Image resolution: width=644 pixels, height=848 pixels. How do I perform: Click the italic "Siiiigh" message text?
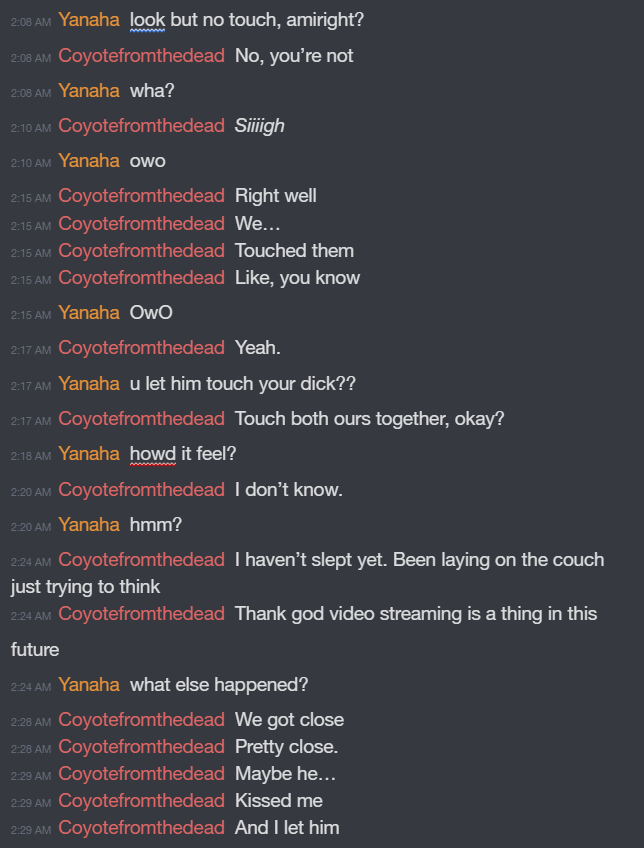coord(259,126)
